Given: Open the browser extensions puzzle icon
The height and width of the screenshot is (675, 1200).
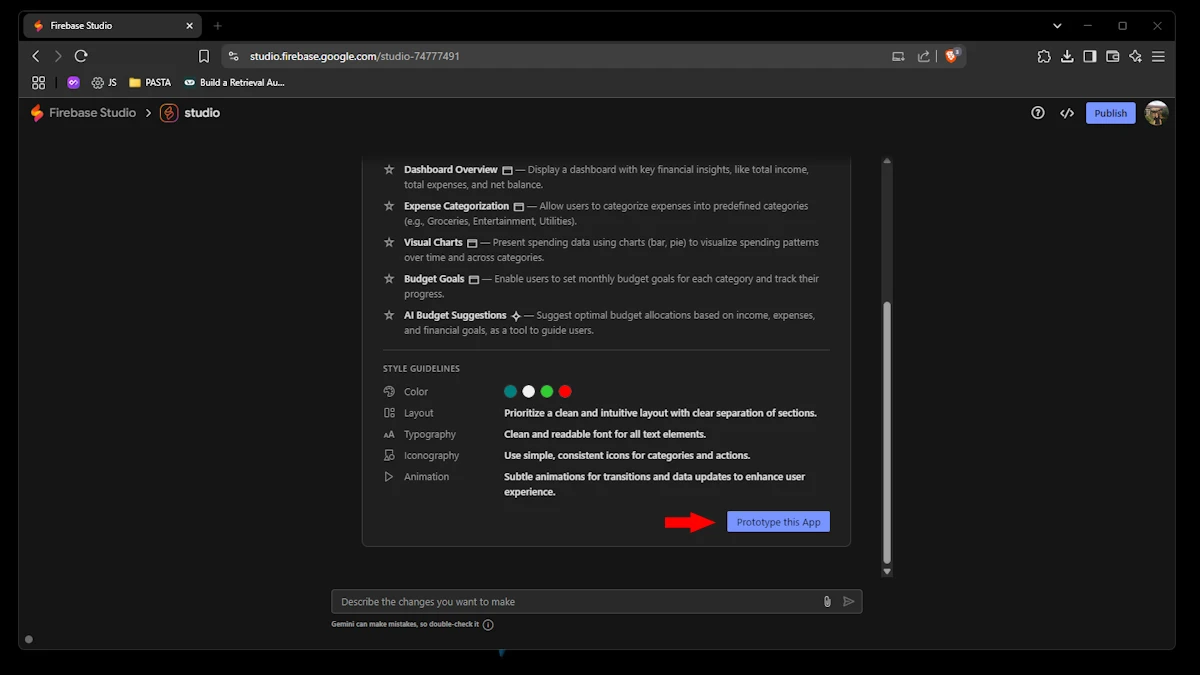Looking at the screenshot, I should [x=1044, y=56].
